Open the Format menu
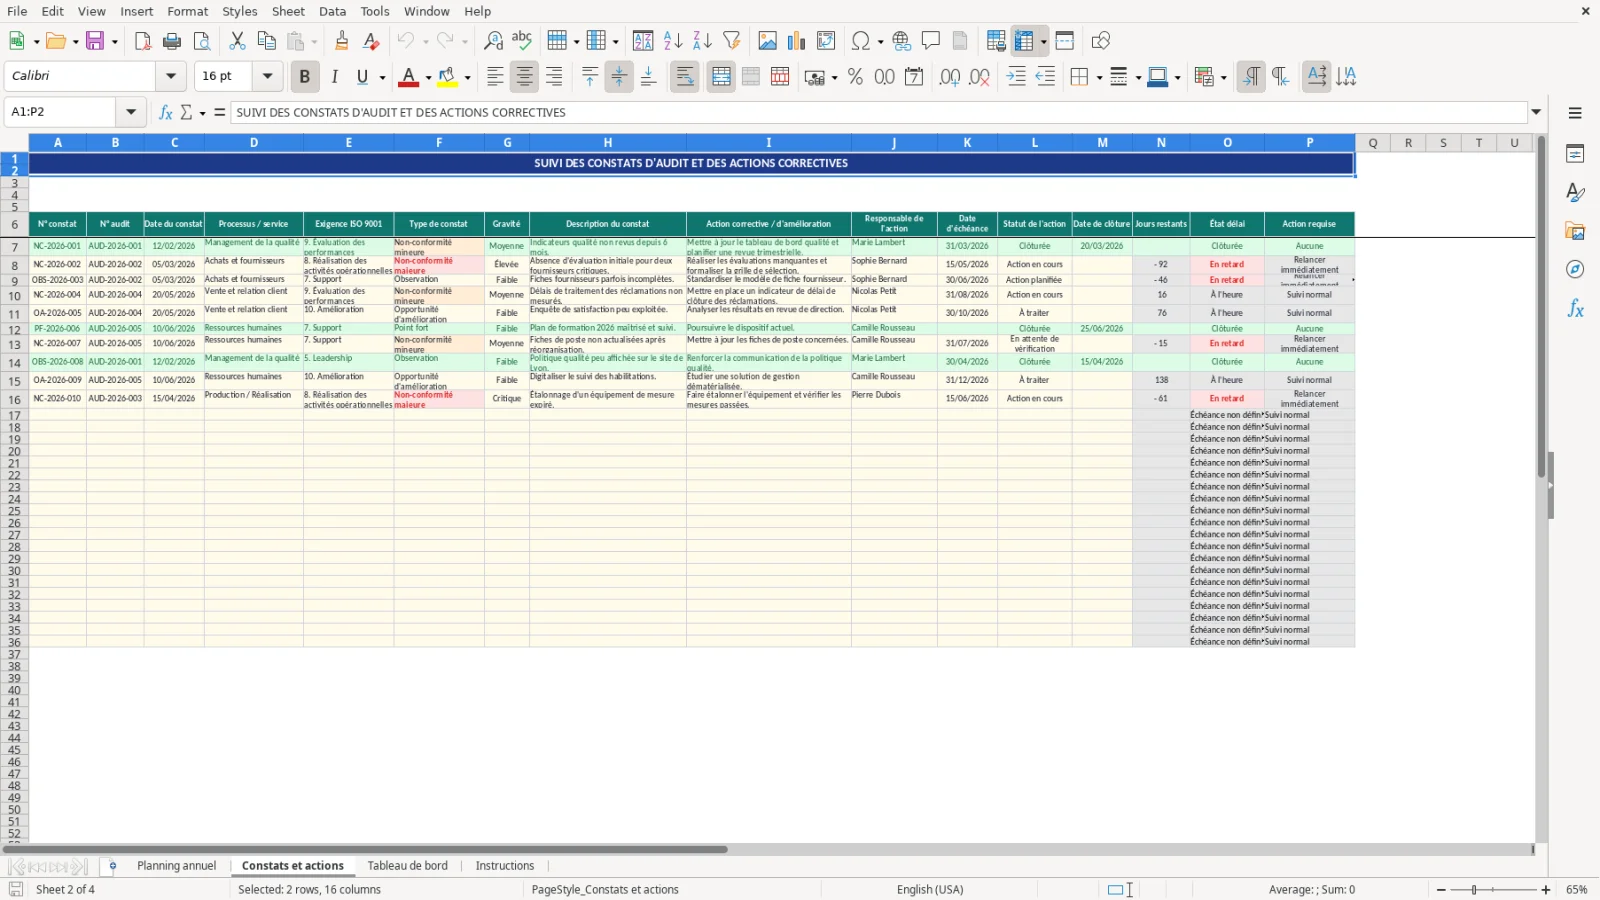 tap(187, 11)
